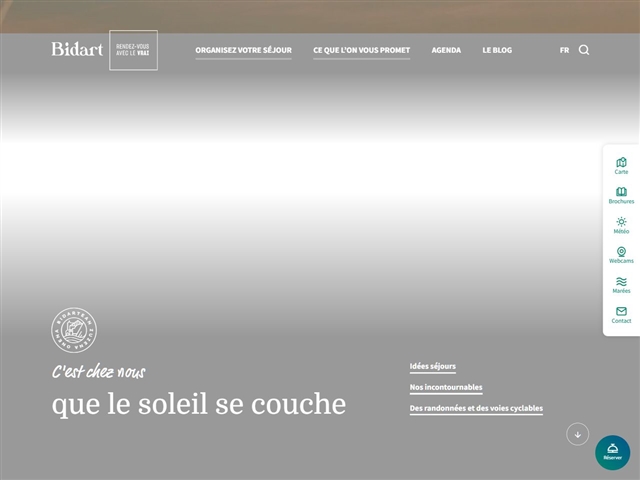Go to the Agenda page
Viewport: 640px width, 480px height.
(446, 50)
